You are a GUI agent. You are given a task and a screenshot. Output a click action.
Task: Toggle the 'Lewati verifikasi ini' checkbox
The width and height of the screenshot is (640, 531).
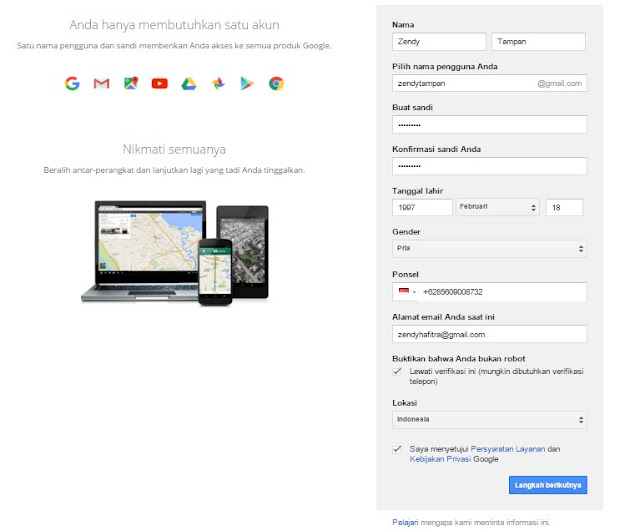click(x=397, y=371)
